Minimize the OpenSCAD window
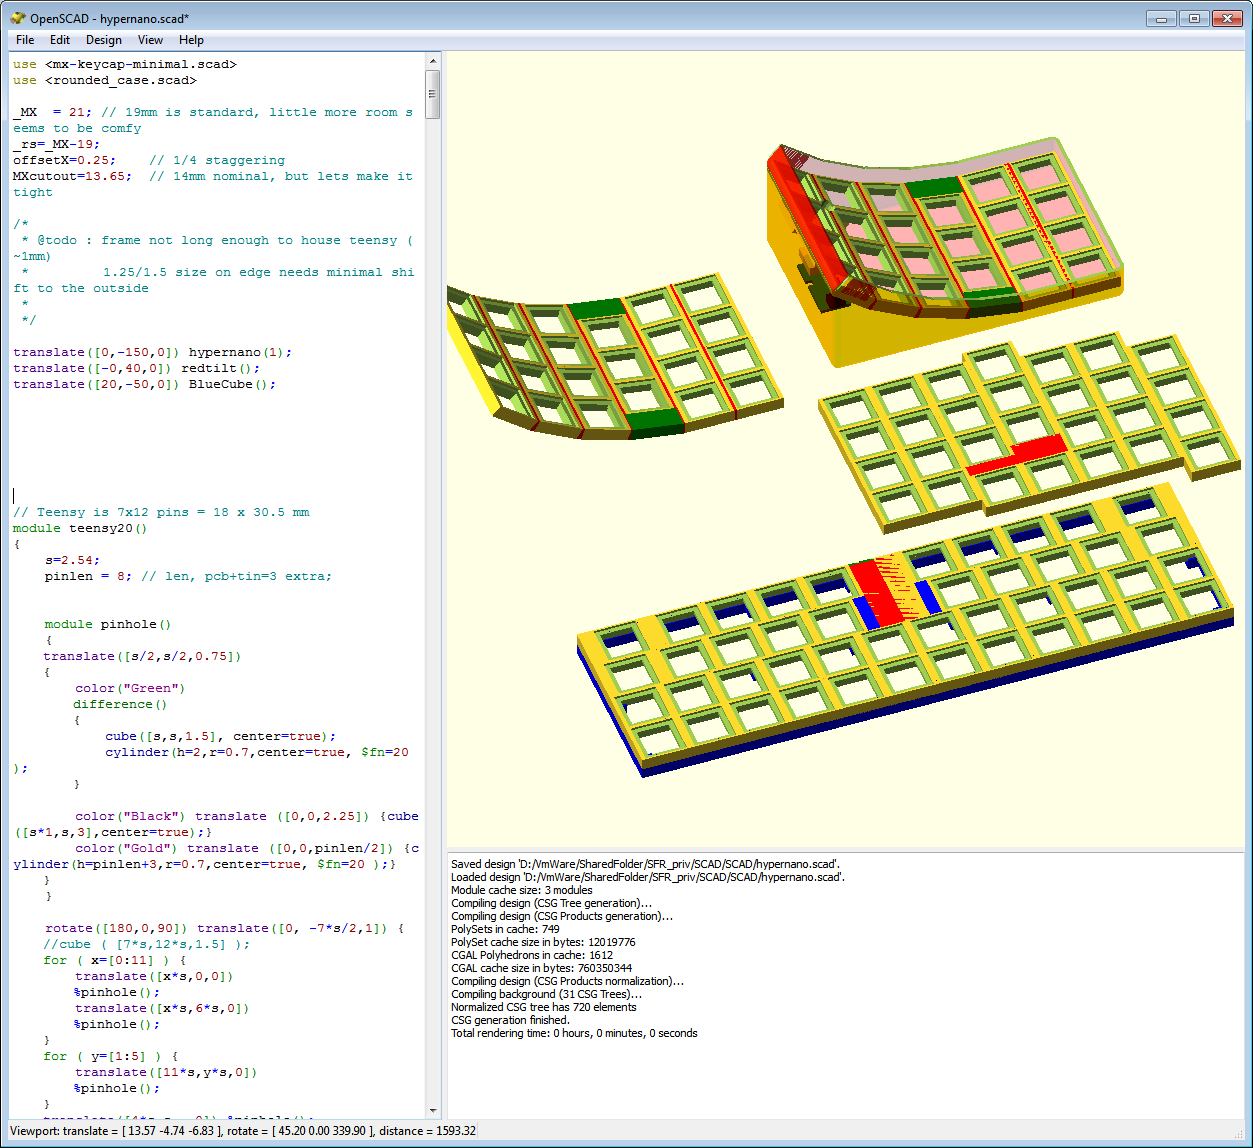Image resolution: width=1253 pixels, height=1148 pixels. tap(1161, 18)
